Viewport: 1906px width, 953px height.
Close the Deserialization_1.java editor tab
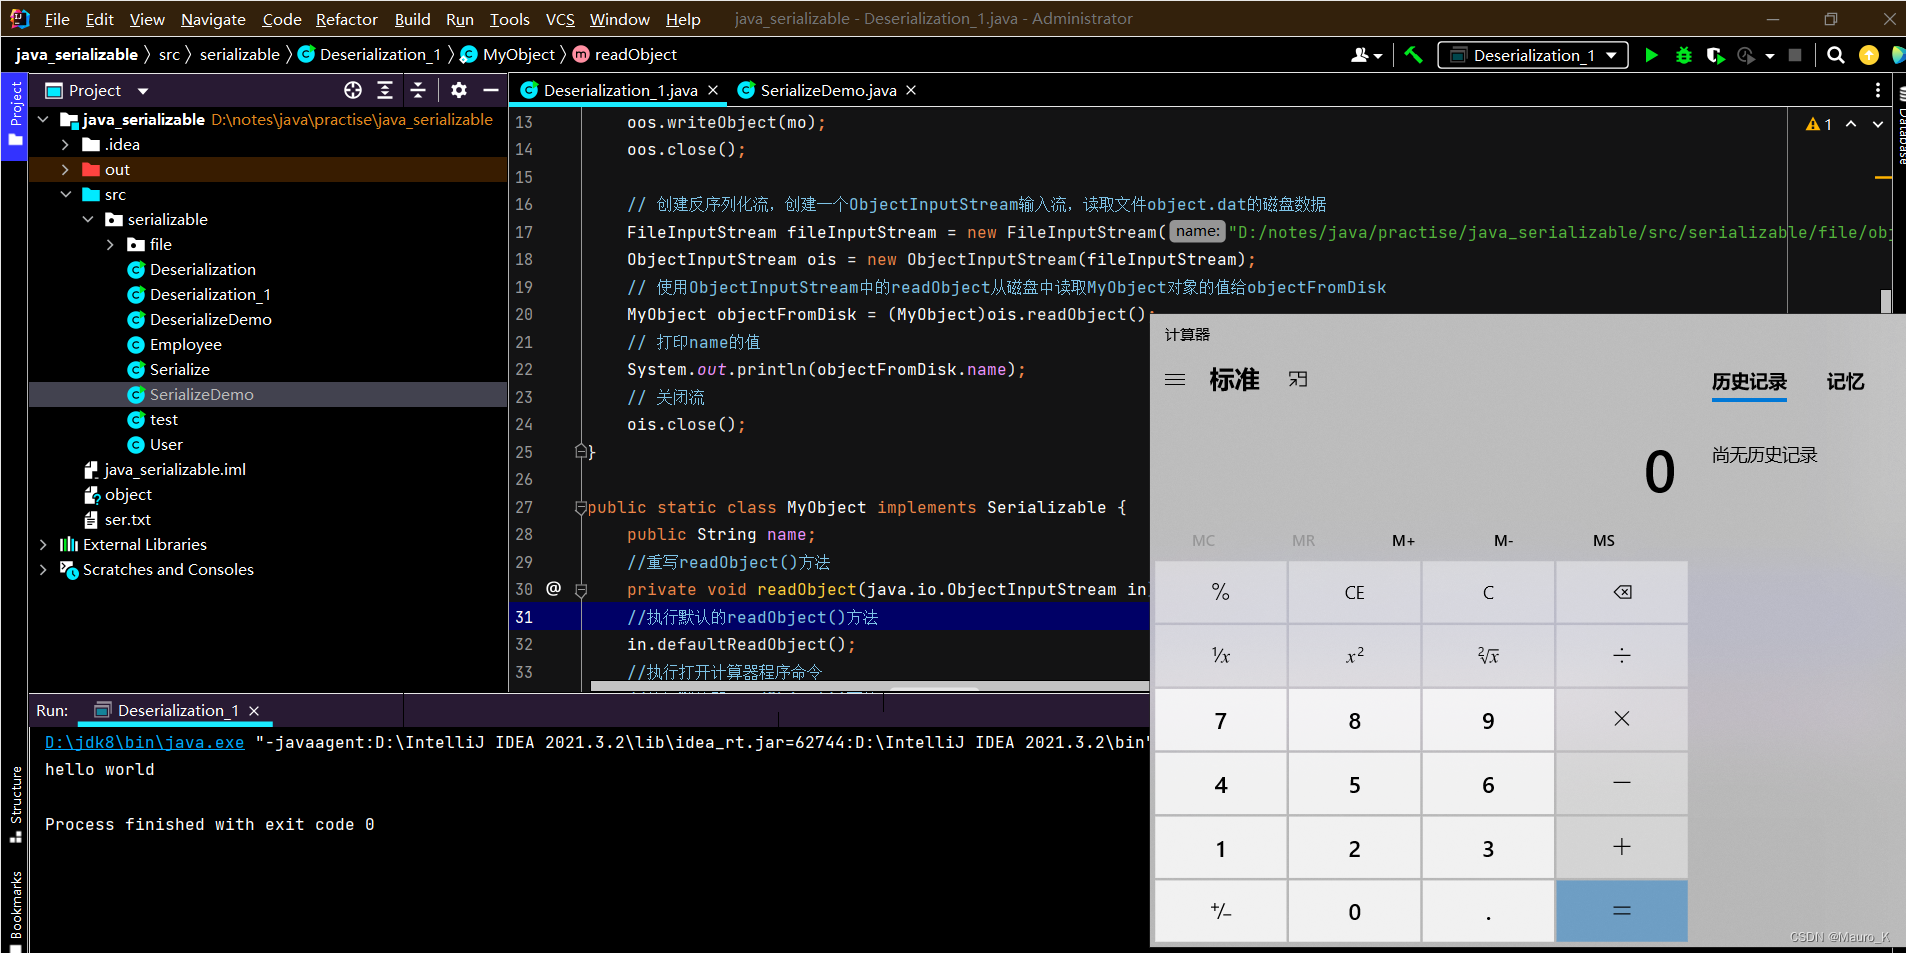(713, 90)
